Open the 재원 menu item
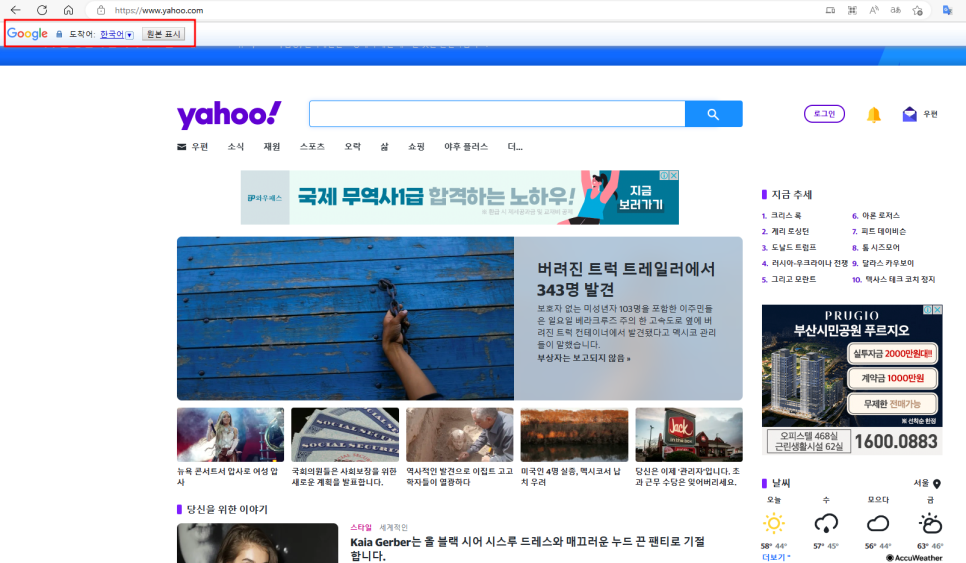966x563 pixels. [272, 147]
